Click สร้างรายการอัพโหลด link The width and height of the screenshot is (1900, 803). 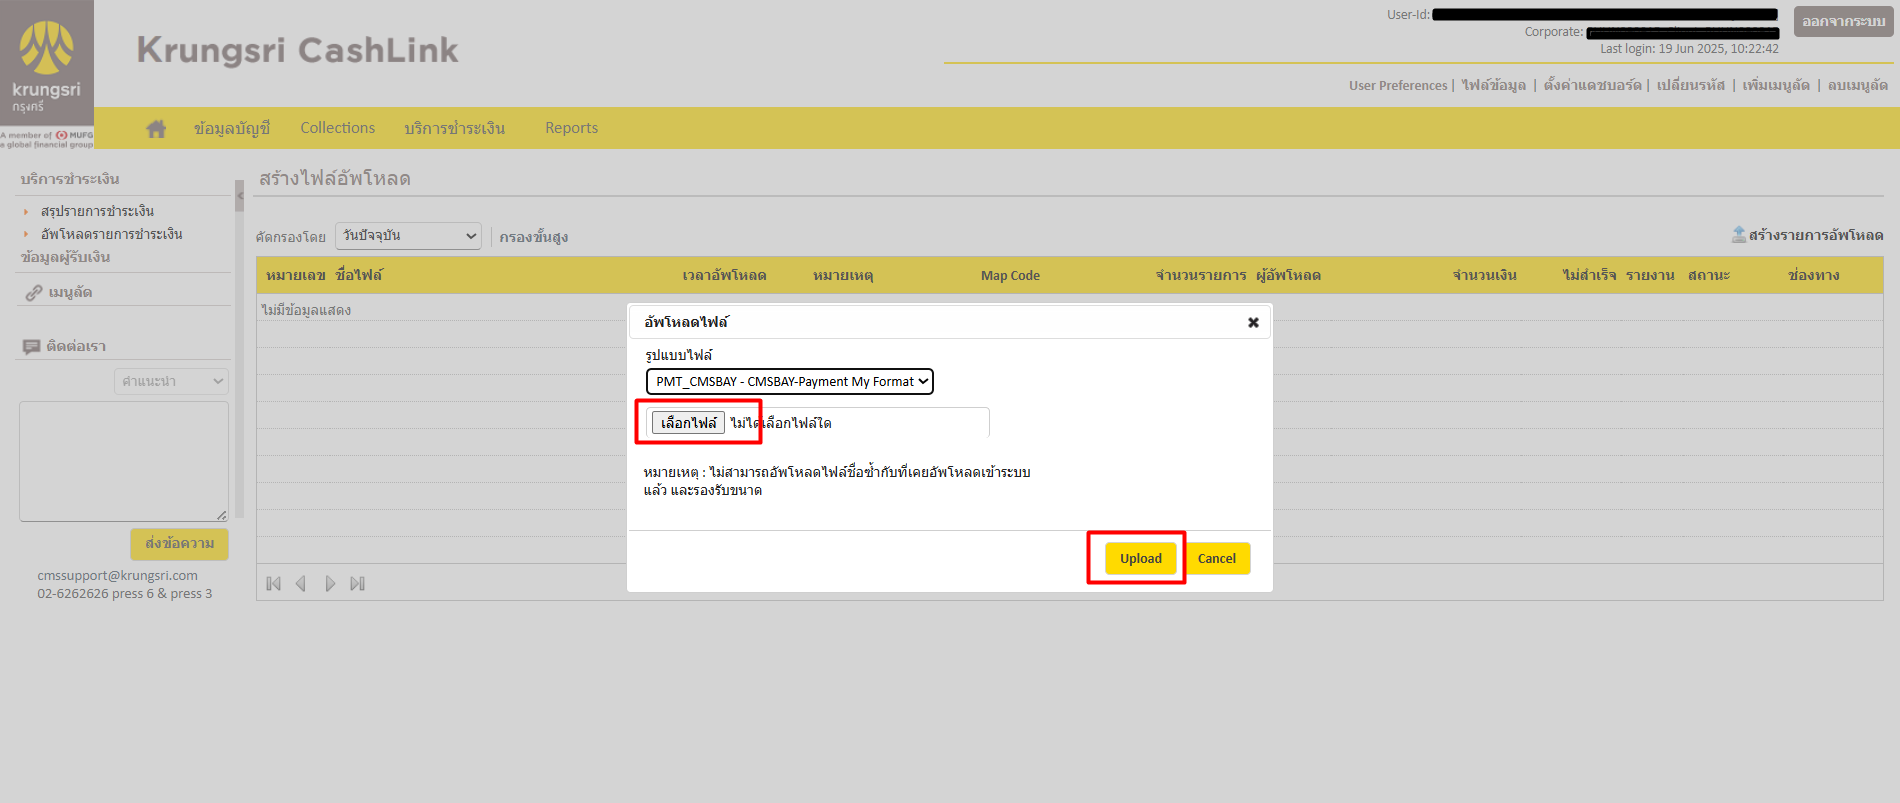(x=1816, y=235)
